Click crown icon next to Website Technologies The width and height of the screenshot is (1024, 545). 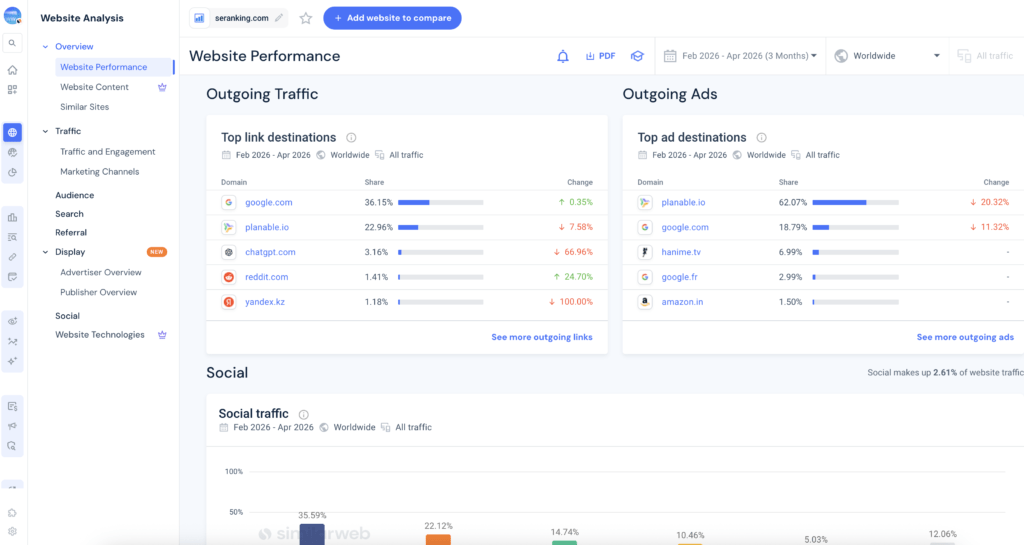pyautogui.click(x=163, y=335)
